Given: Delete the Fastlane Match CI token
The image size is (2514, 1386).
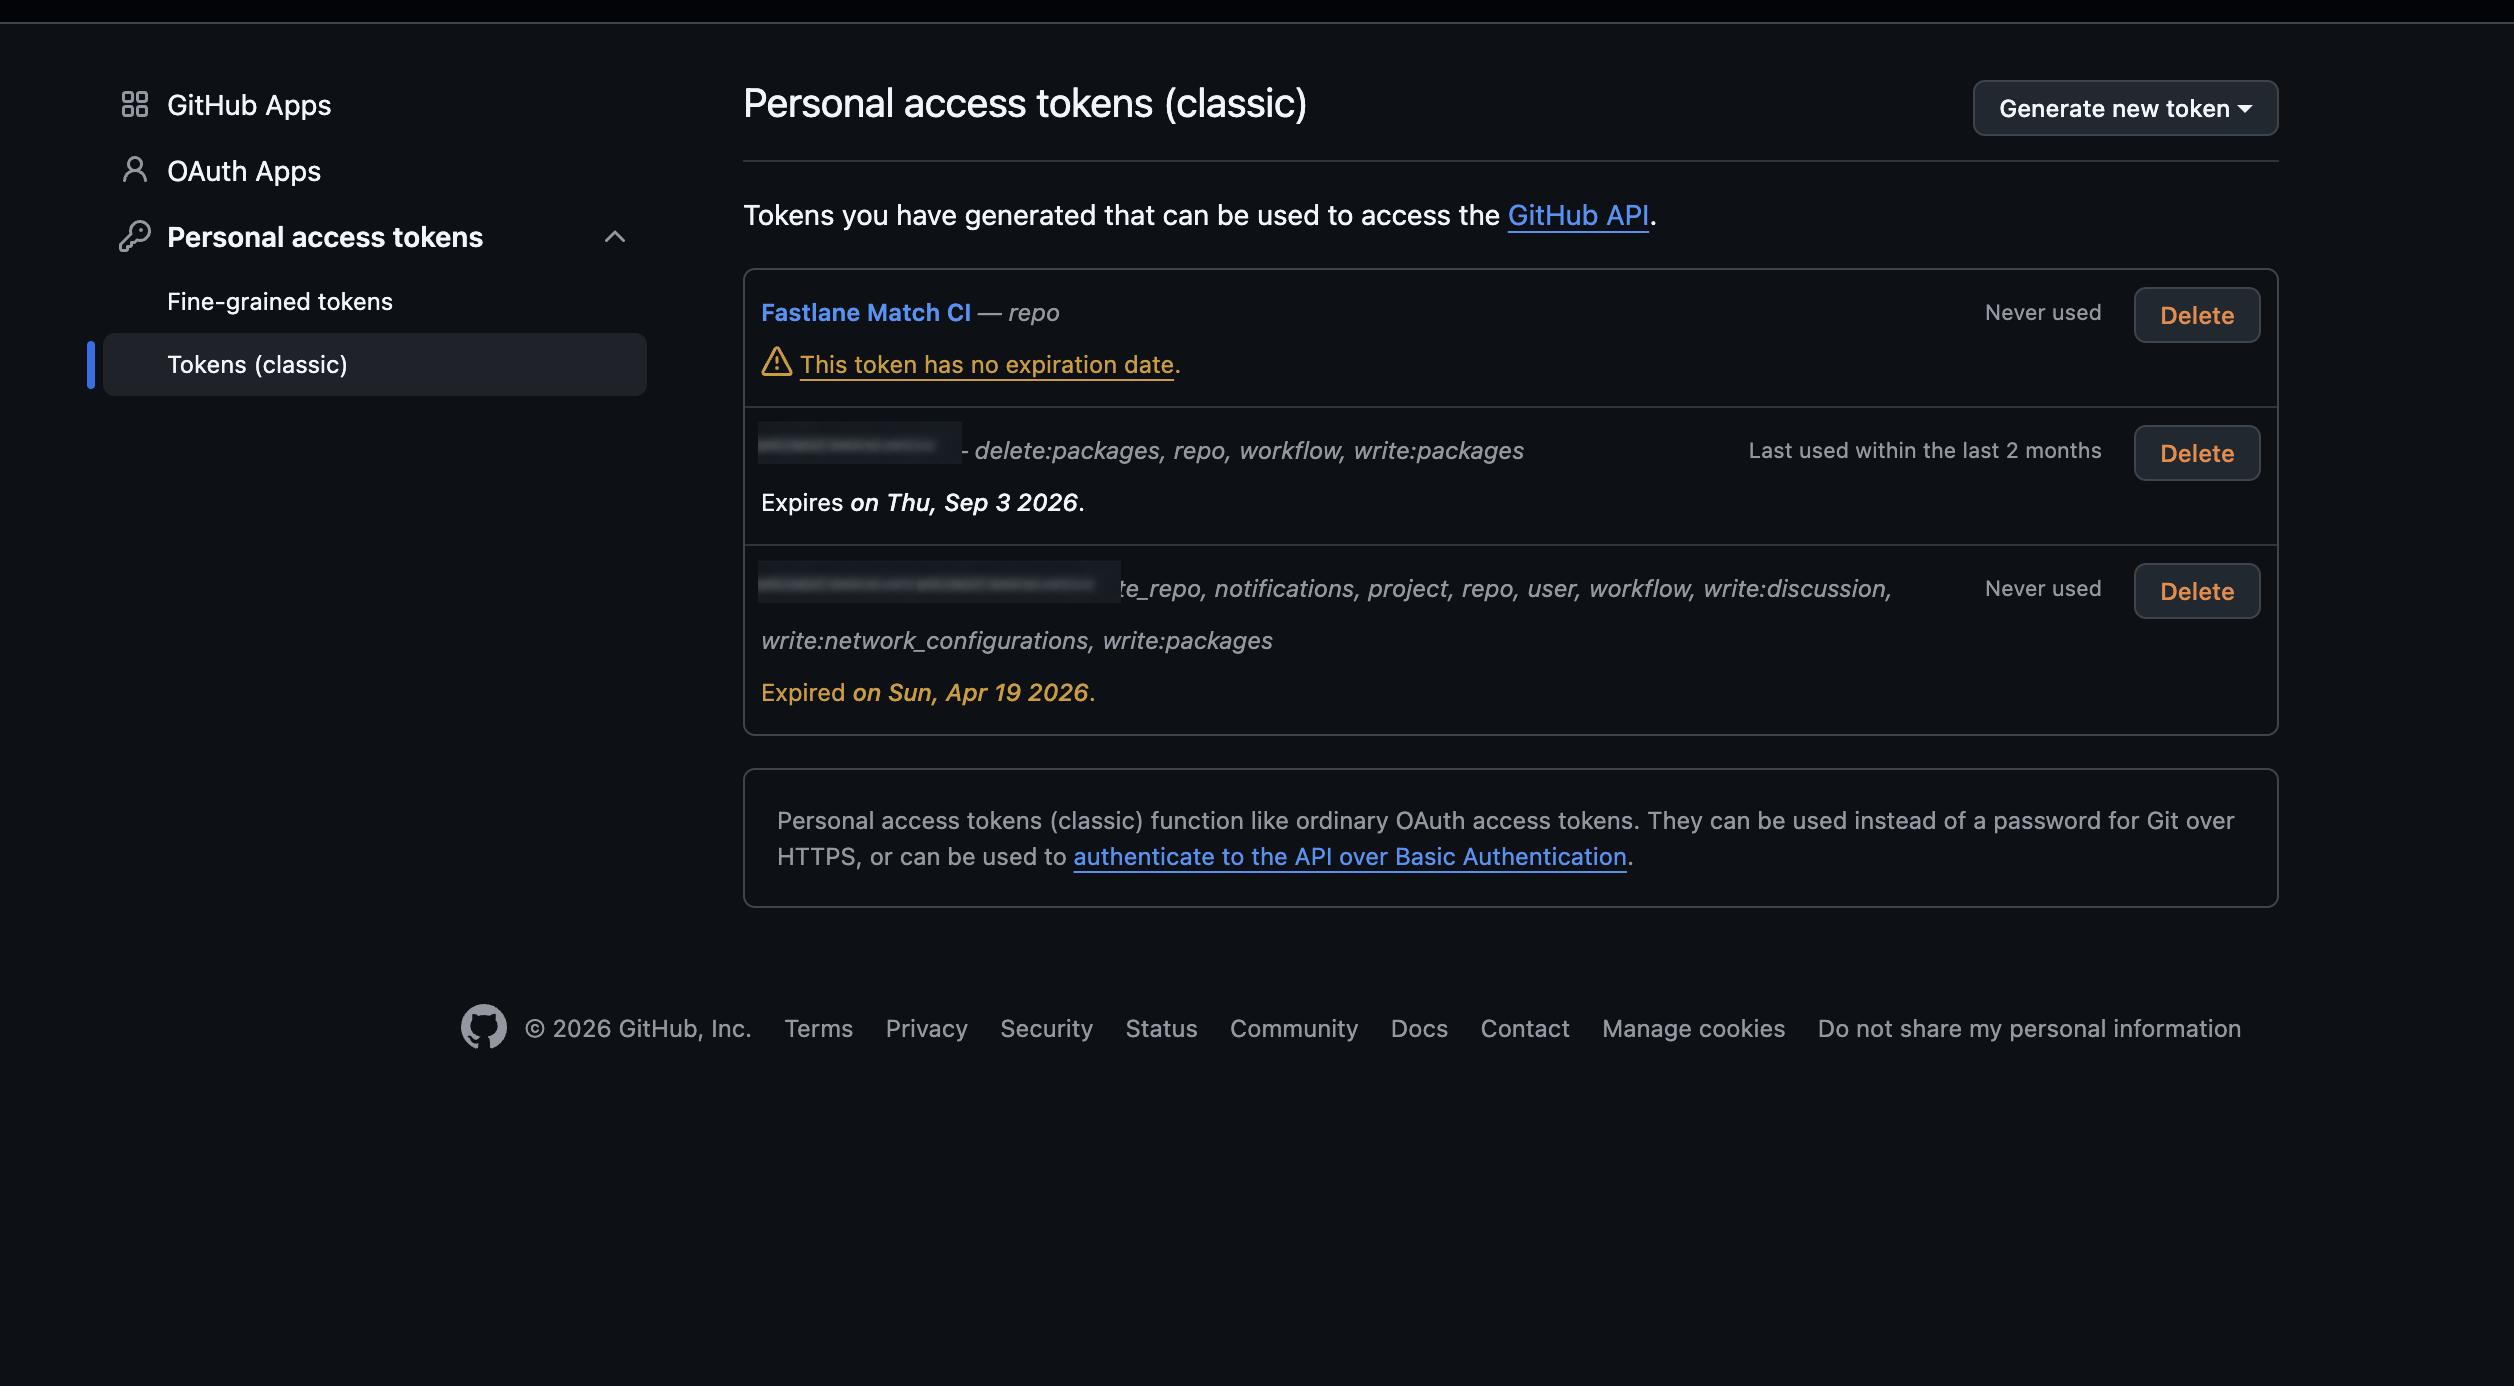Looking at the screenshot, I should coord(2197,315).
